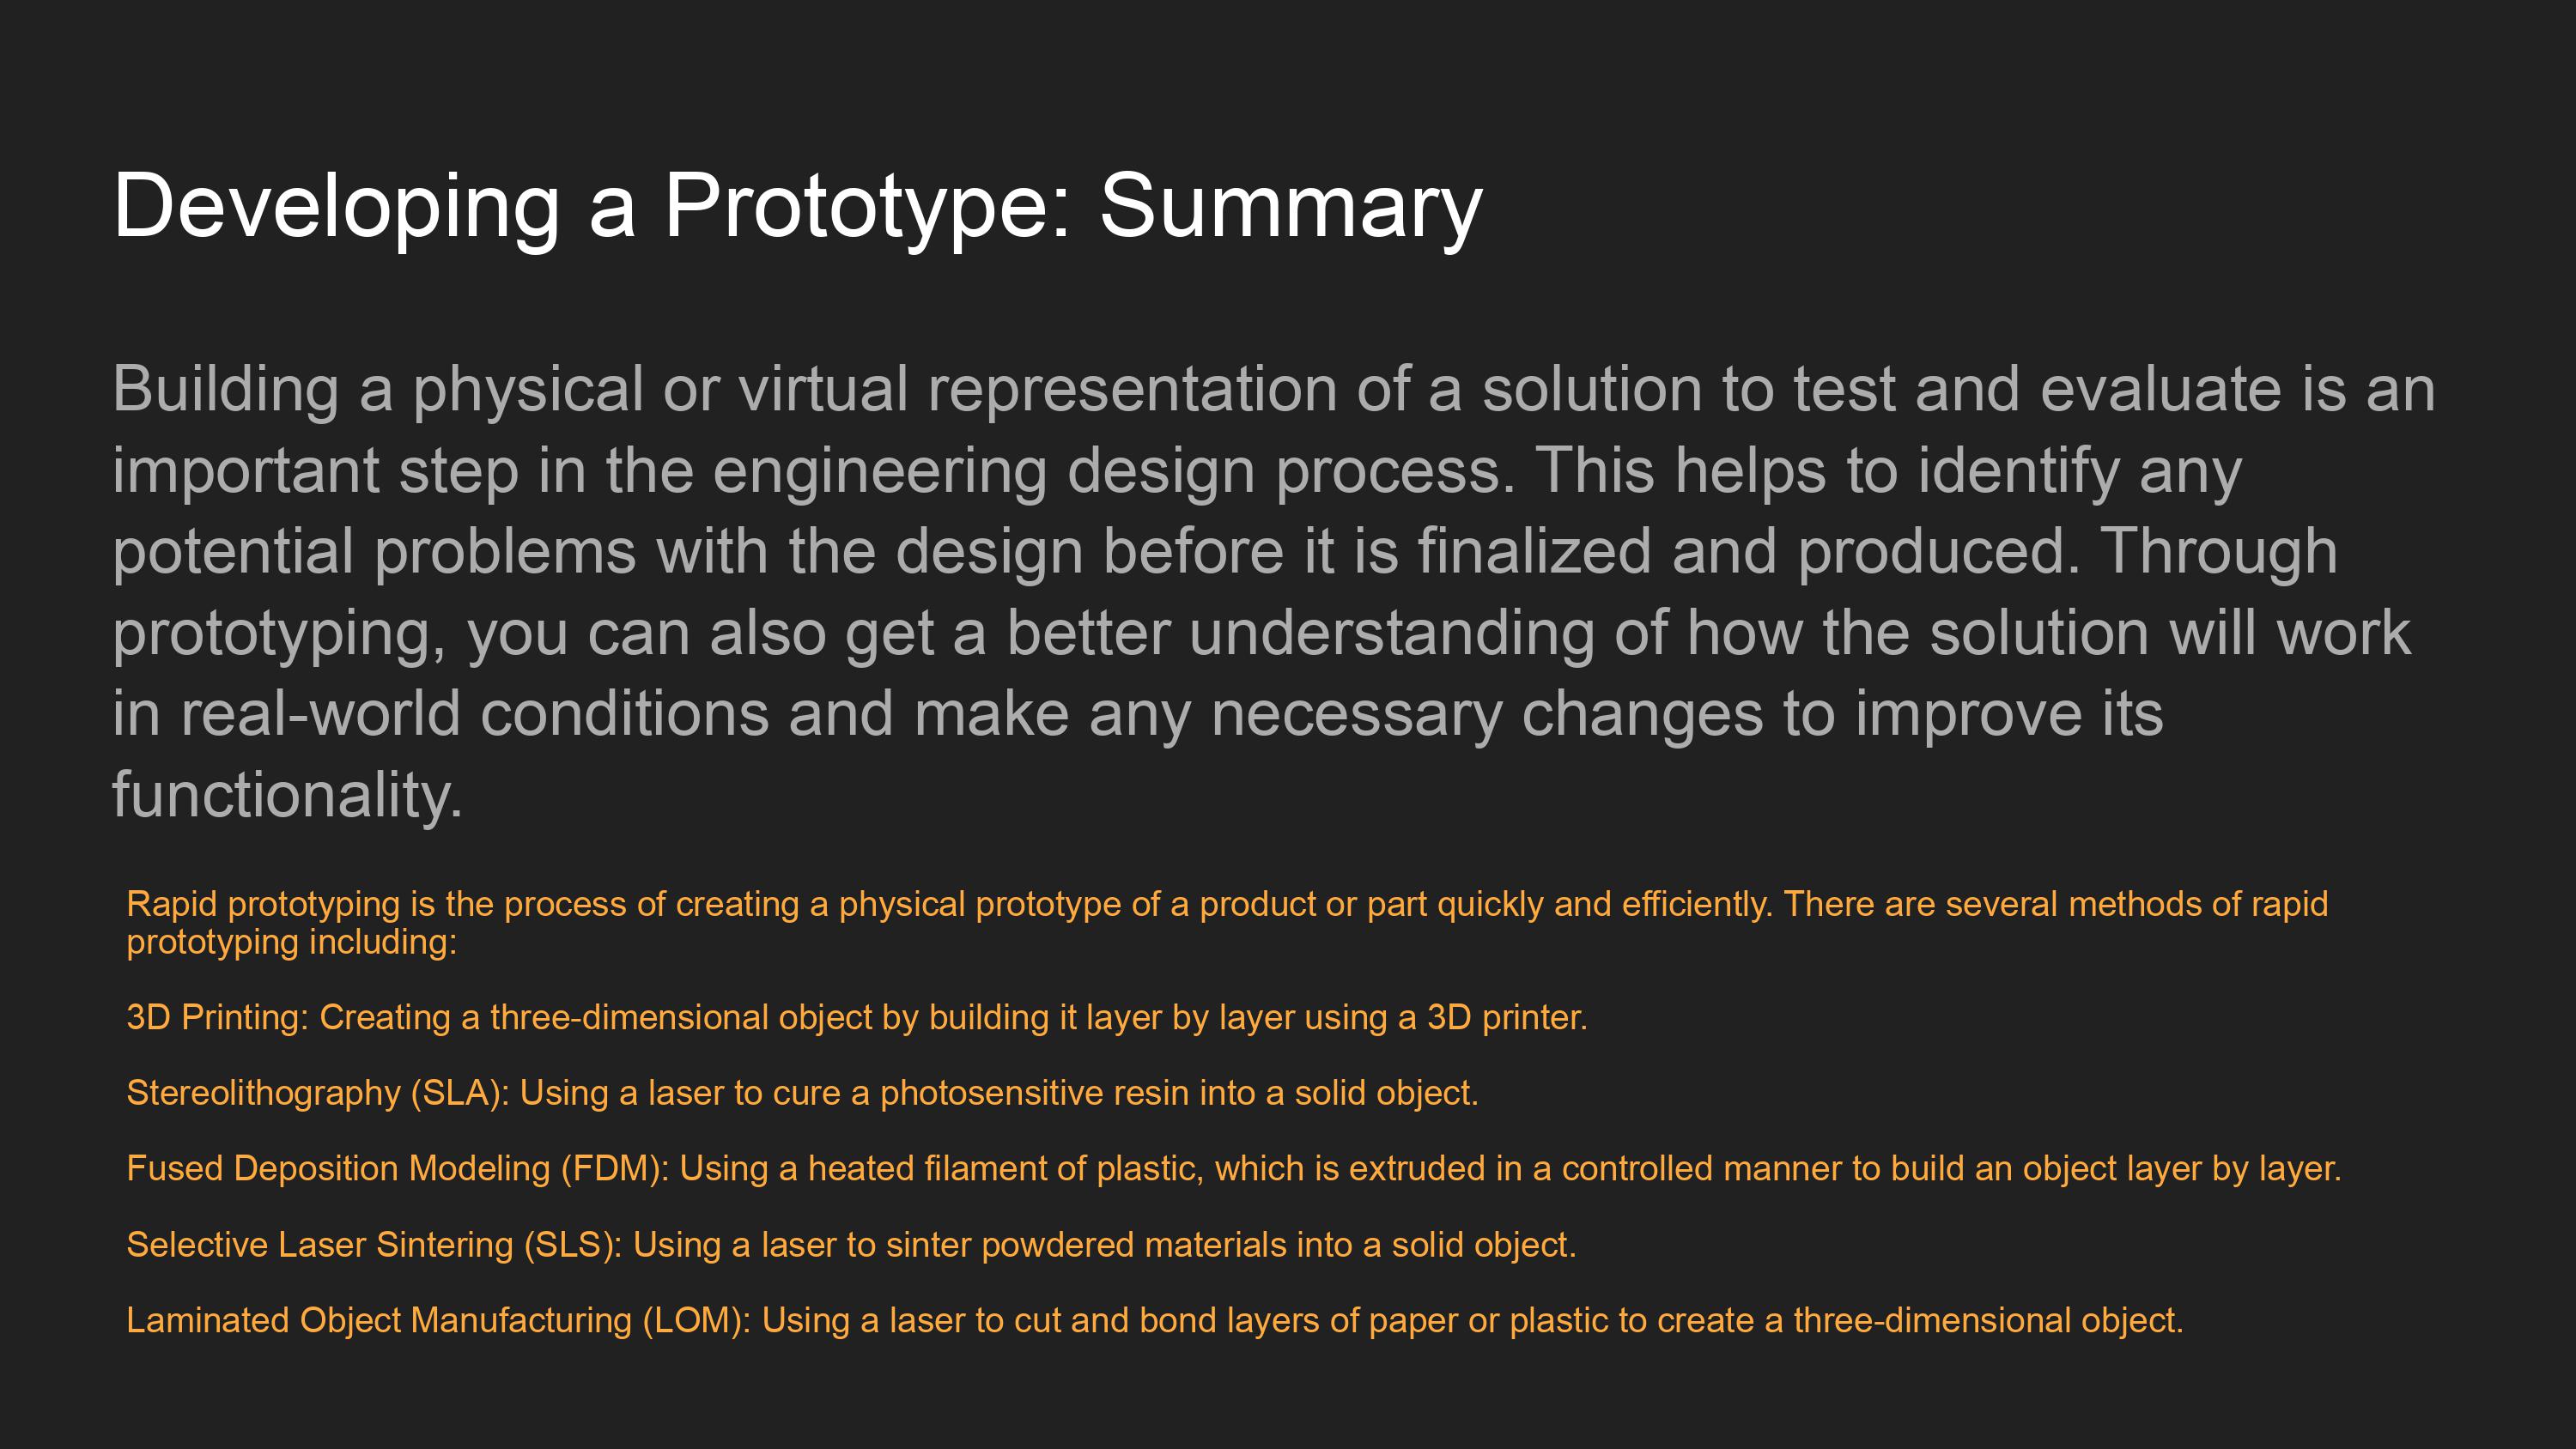Screen dimensions: 2576x1449
Task: Click the phrase 'real-world conditions' in the paragraph
Action: (x=474, y=714)
